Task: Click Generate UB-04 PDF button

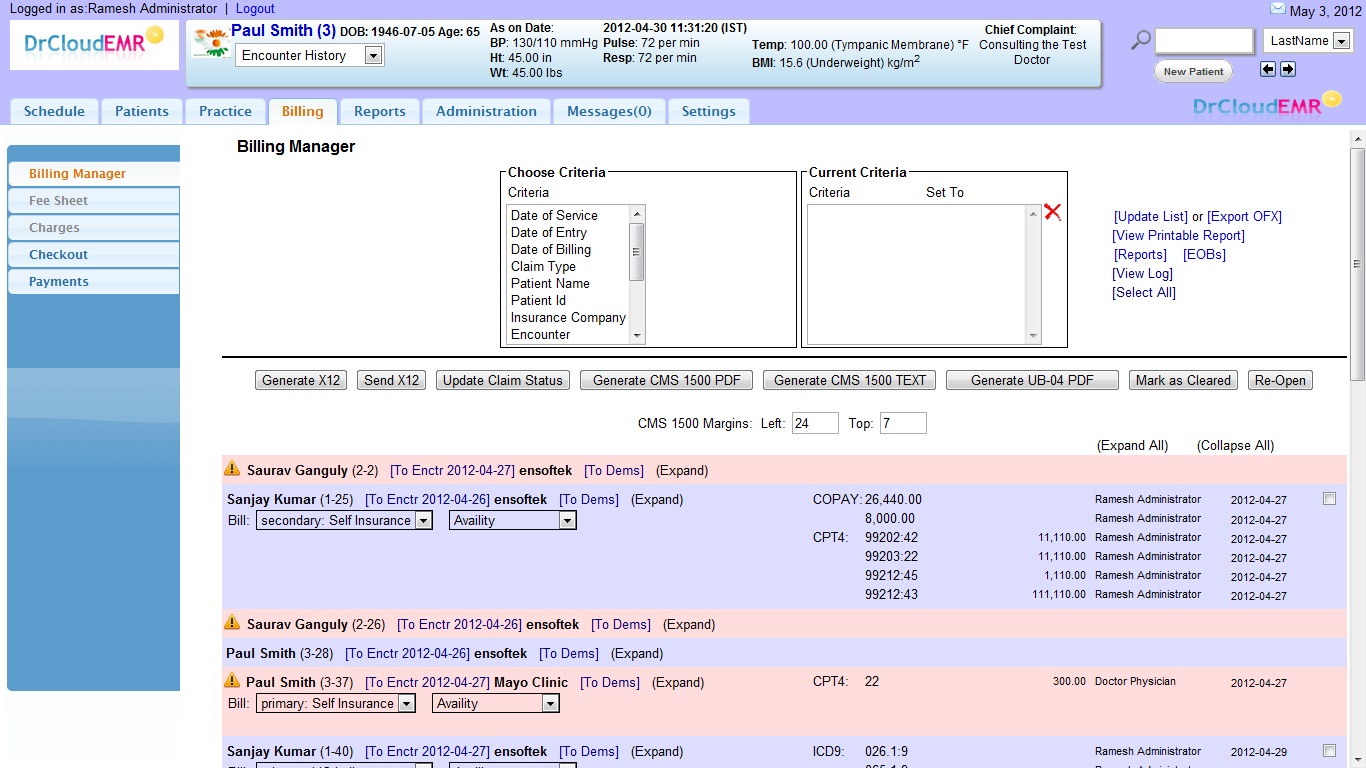Action: point(1032,380)
